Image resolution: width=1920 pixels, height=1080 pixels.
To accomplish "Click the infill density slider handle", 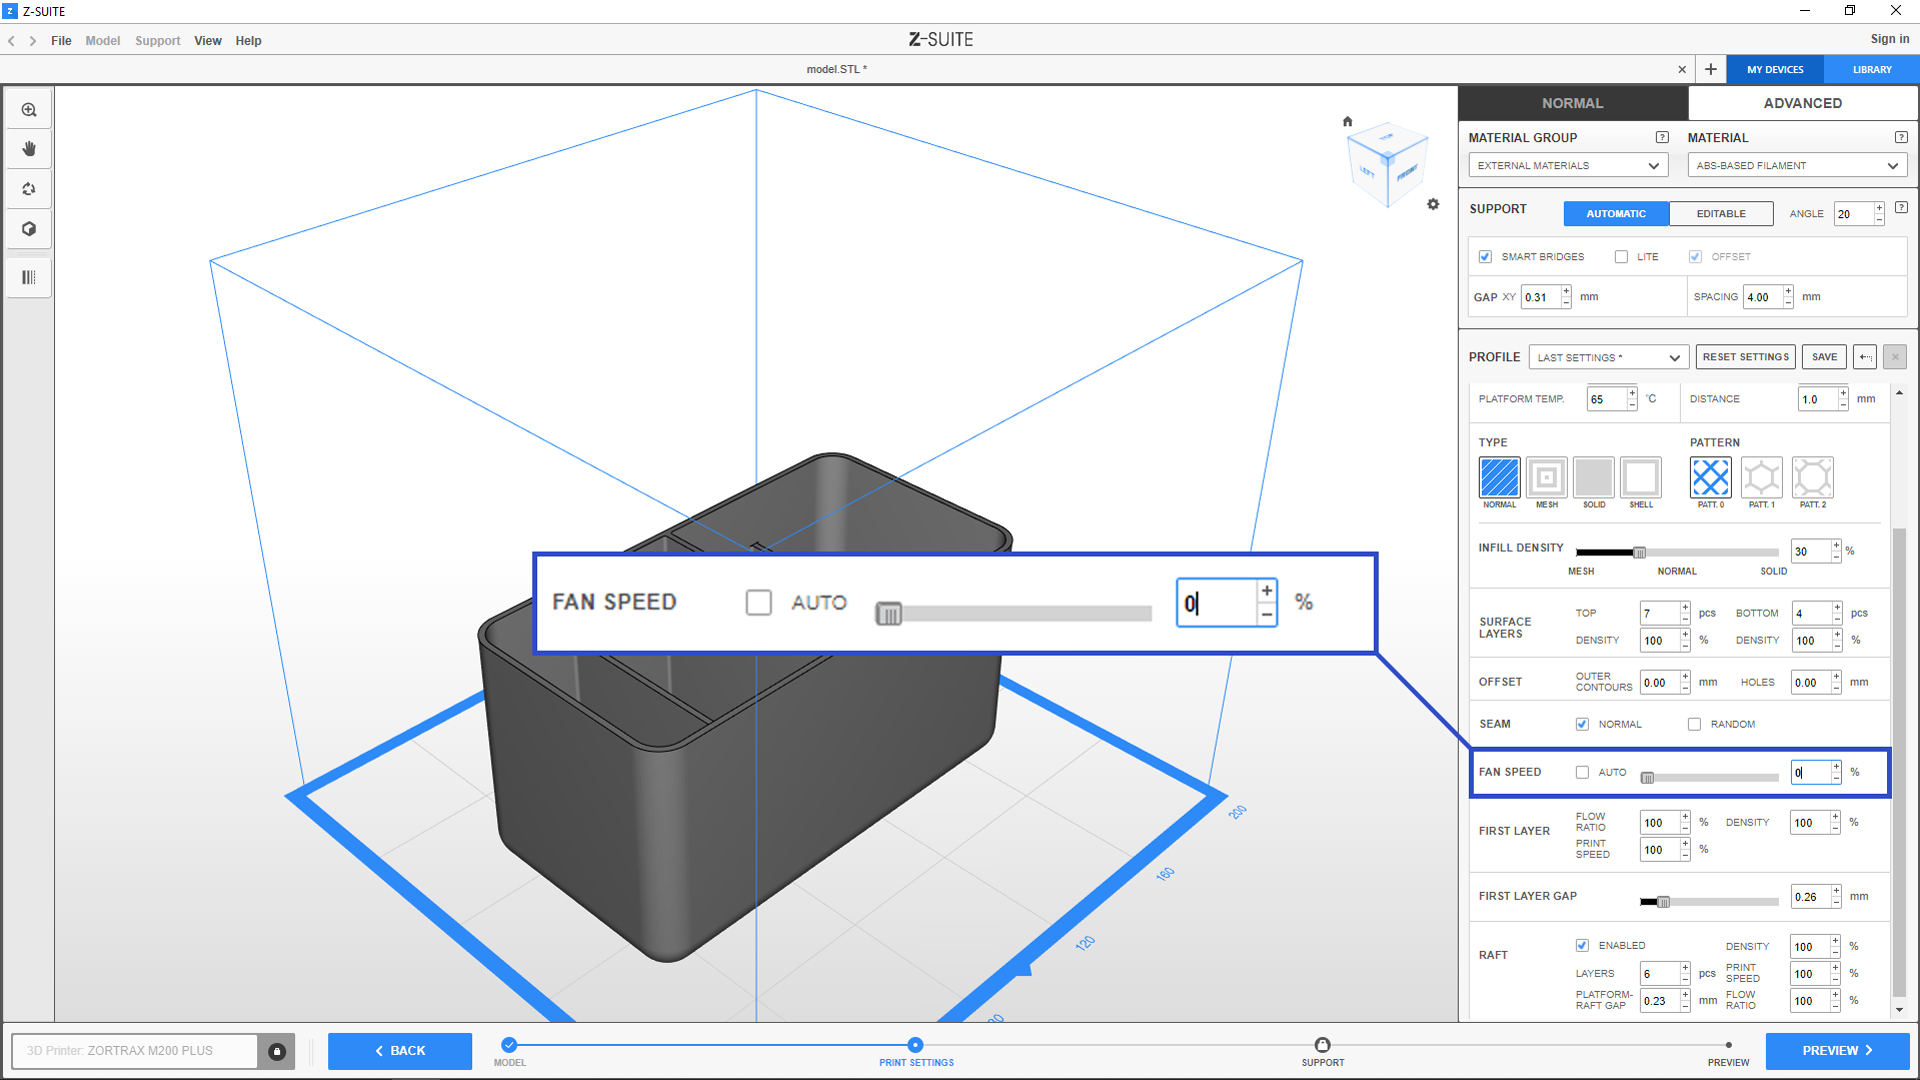I will coord(1639,552).
